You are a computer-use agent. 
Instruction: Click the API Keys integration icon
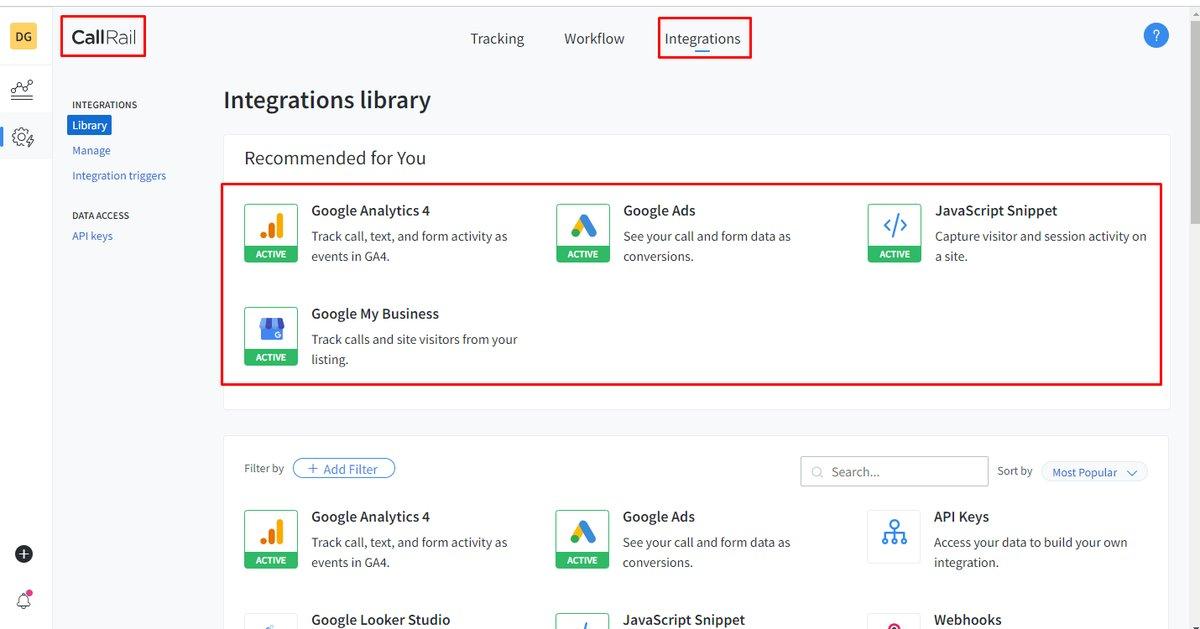coord(894,537)
